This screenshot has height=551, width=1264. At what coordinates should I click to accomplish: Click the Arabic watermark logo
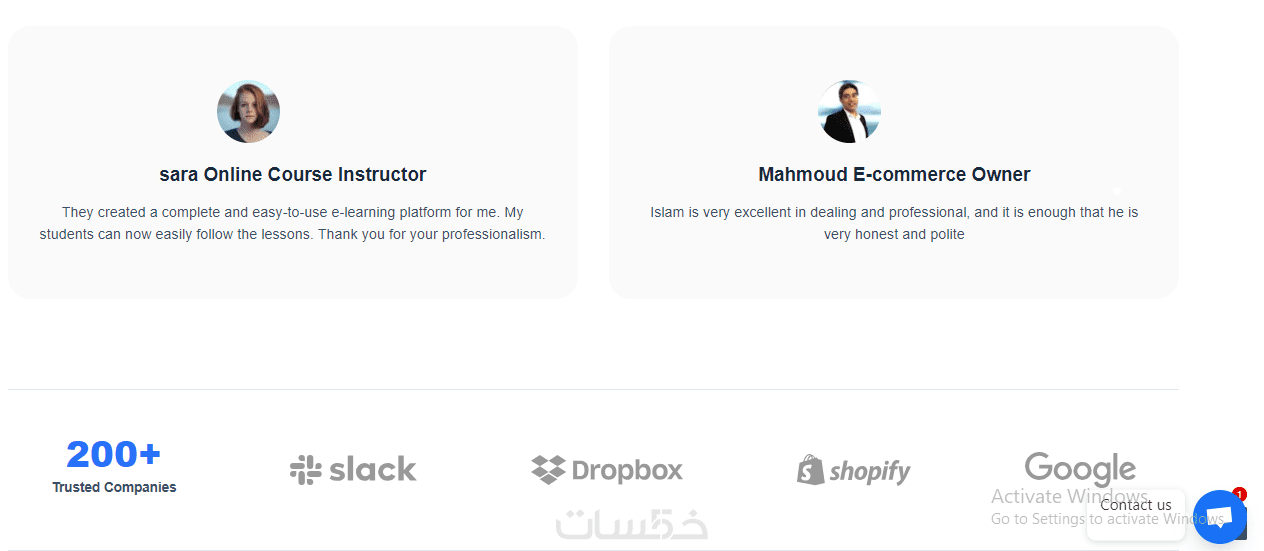pyautogui.click(x=632, y=526)
